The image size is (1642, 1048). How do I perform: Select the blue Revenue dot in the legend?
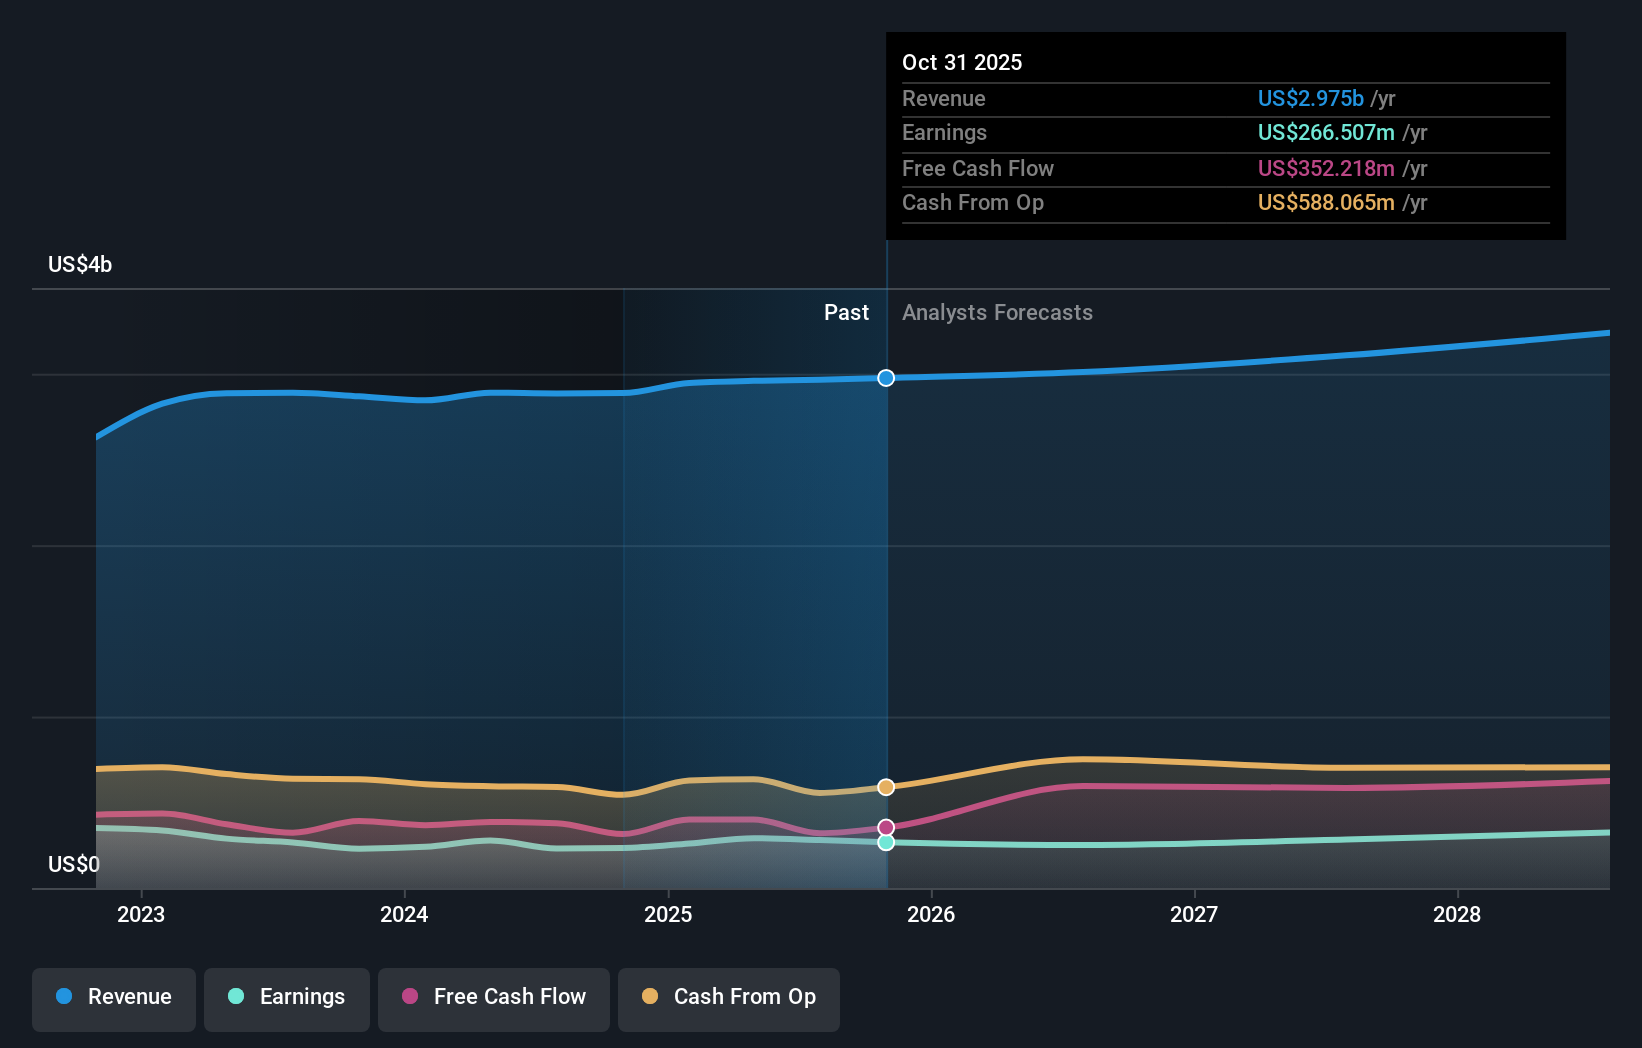63,997
